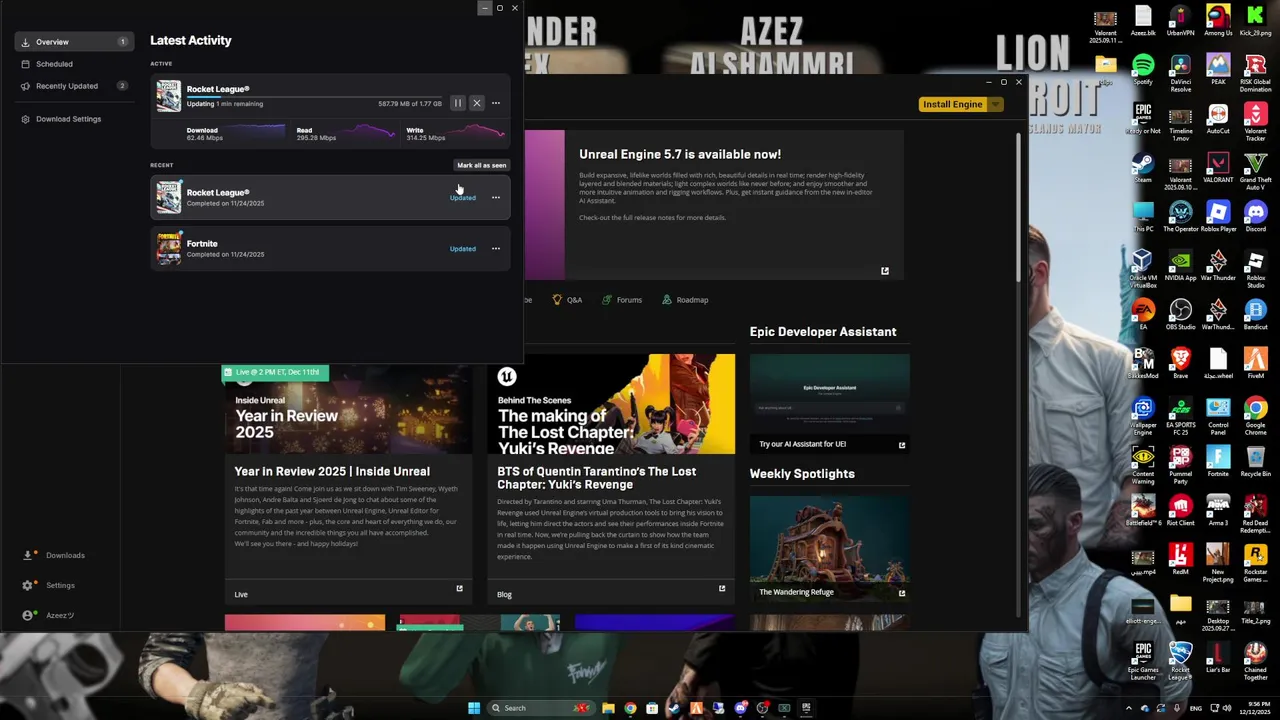The image size is (1280, 720).
Task: Open The Wandering Refuge spotlight link icon
Action: point(902,593)
